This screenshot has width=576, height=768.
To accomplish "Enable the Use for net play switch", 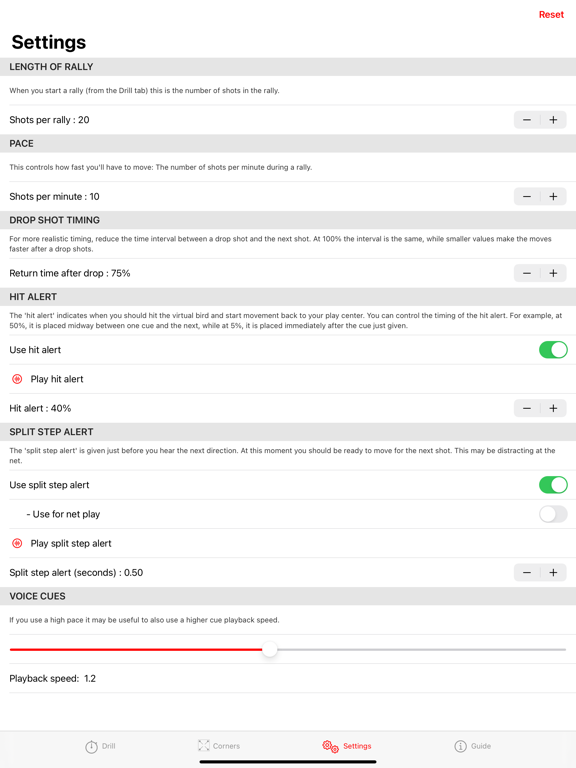I will tap(553, 514).
